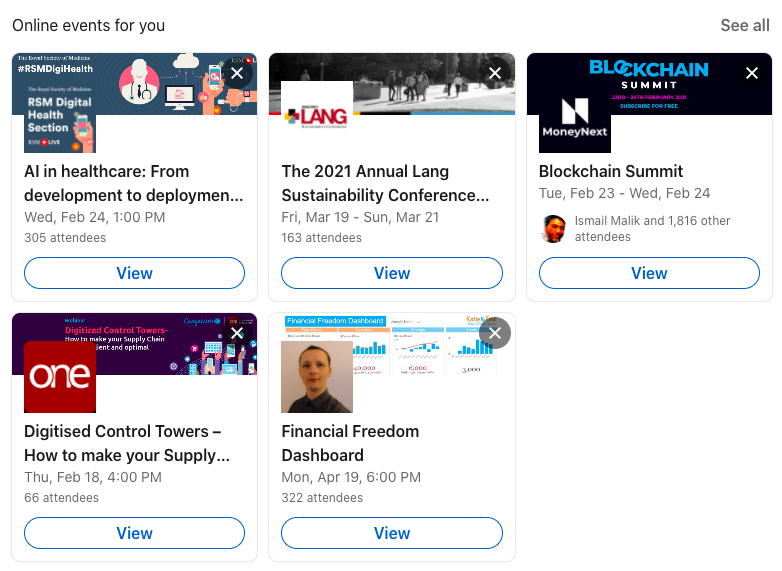Dismiss the Blockchain Summit event card
This screenshot has height=571, width=782.
coord(752,73)
